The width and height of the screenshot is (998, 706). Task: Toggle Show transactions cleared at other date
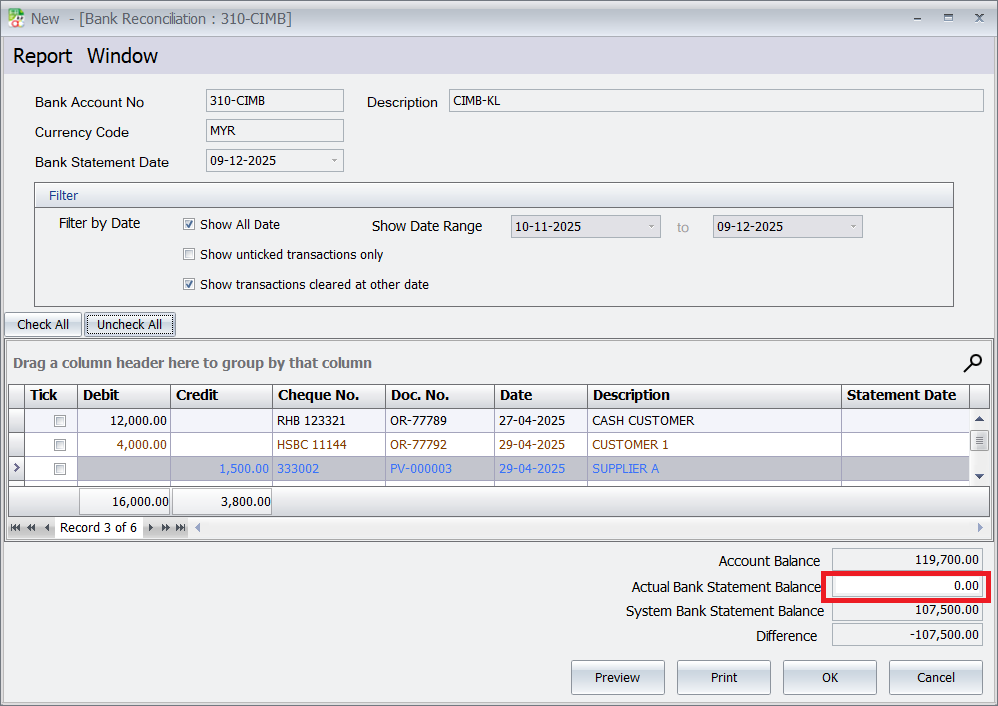click(x=189, y=284)
